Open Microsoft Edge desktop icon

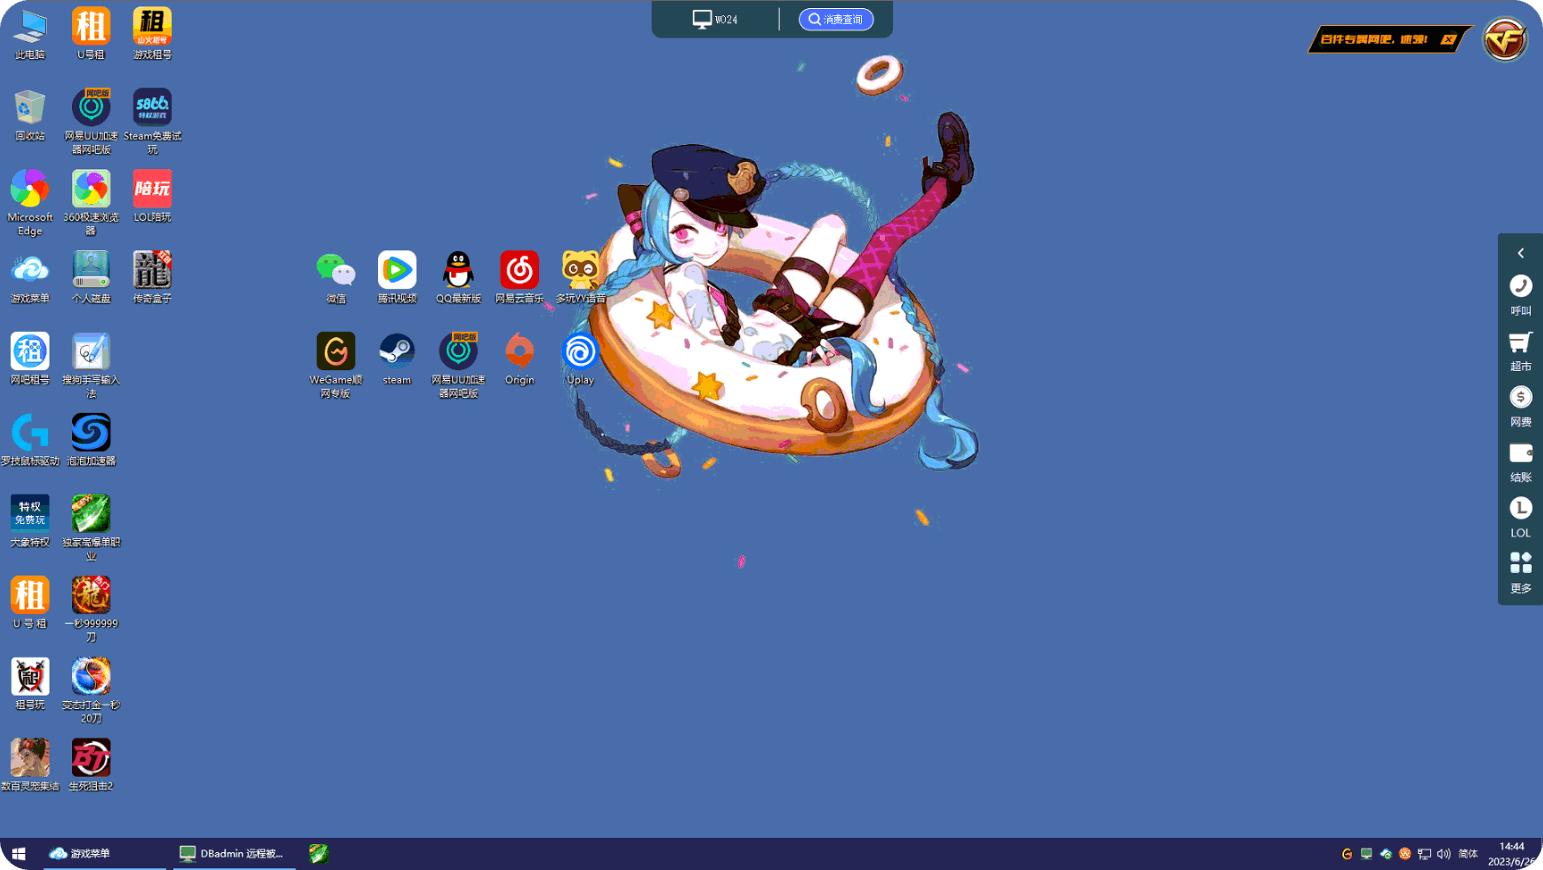(x=30, y=203)
